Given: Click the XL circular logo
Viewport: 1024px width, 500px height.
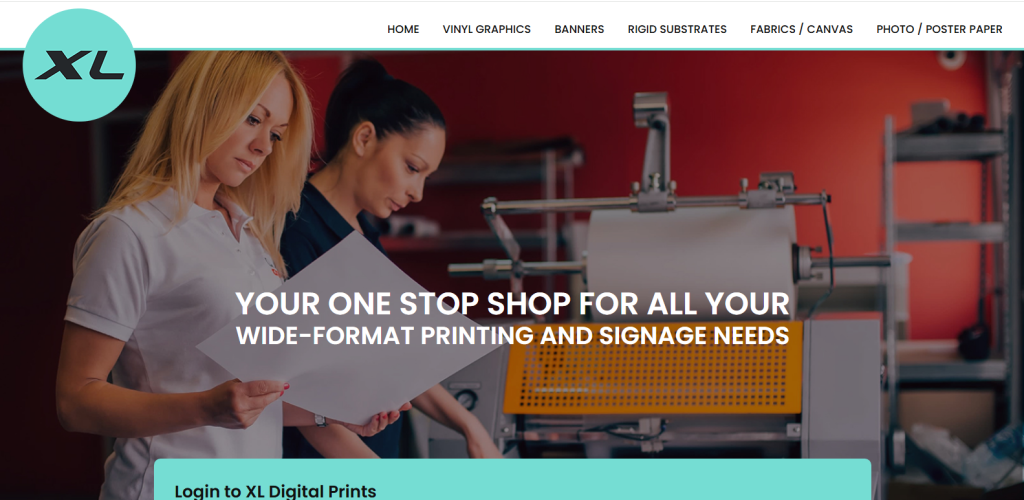Looking at the screenshot, I should click(x=79, y=65).
